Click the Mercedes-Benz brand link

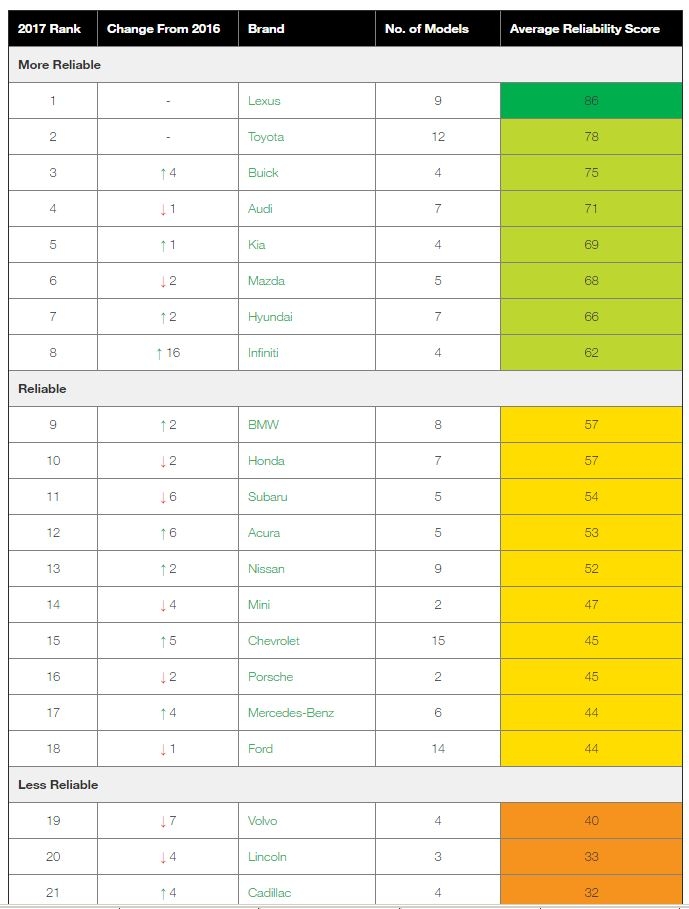(291, 712)
